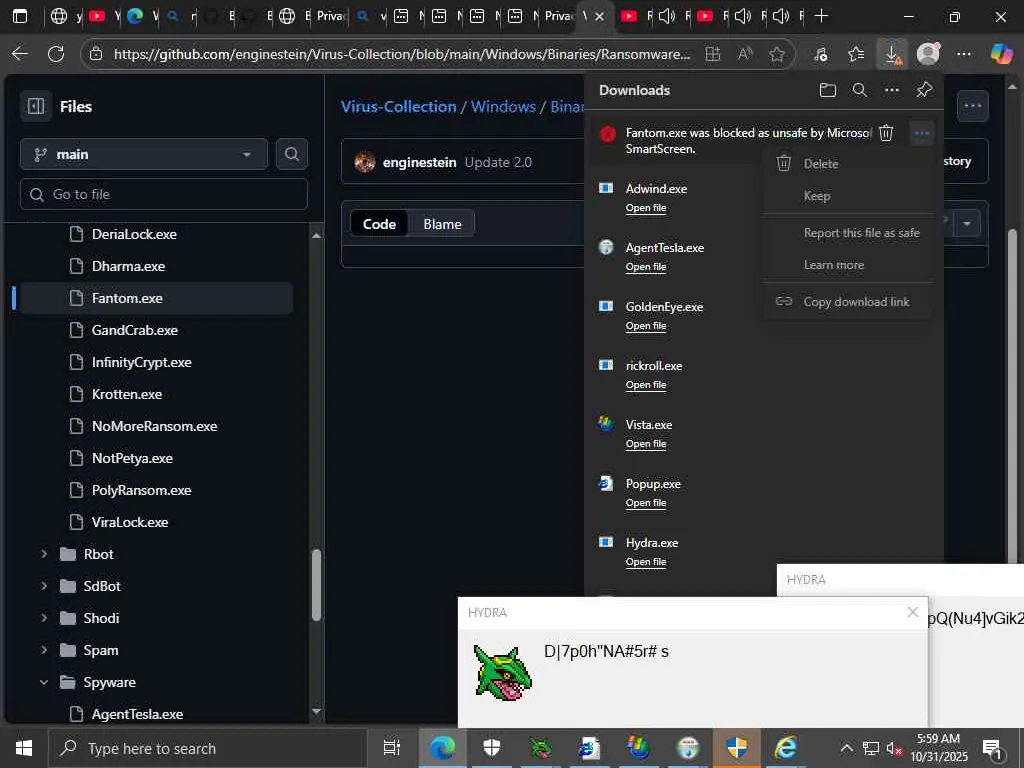Show hidden system tray icons
Screen dimensions: 1024x768
pyautogui.click(x=846, y=748)
